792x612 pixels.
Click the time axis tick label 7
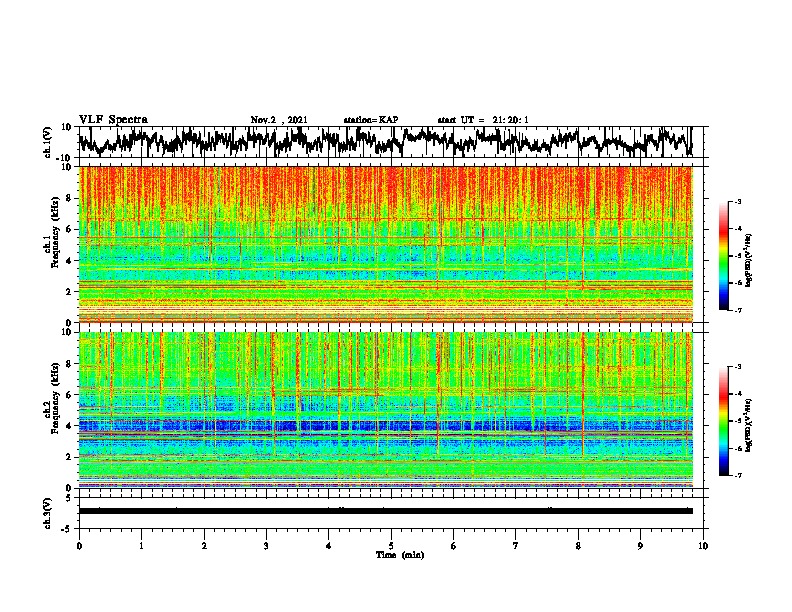[x=516, y=546]
